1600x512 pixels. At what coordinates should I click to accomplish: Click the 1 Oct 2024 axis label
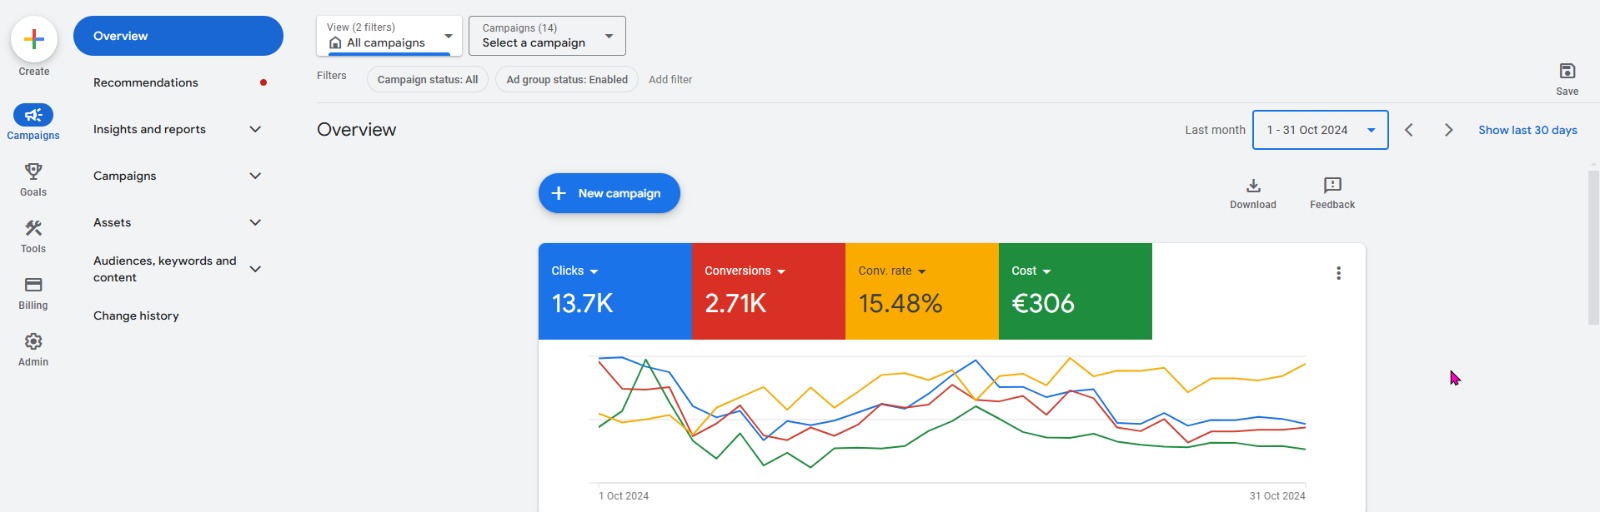(x=624, y=496)
